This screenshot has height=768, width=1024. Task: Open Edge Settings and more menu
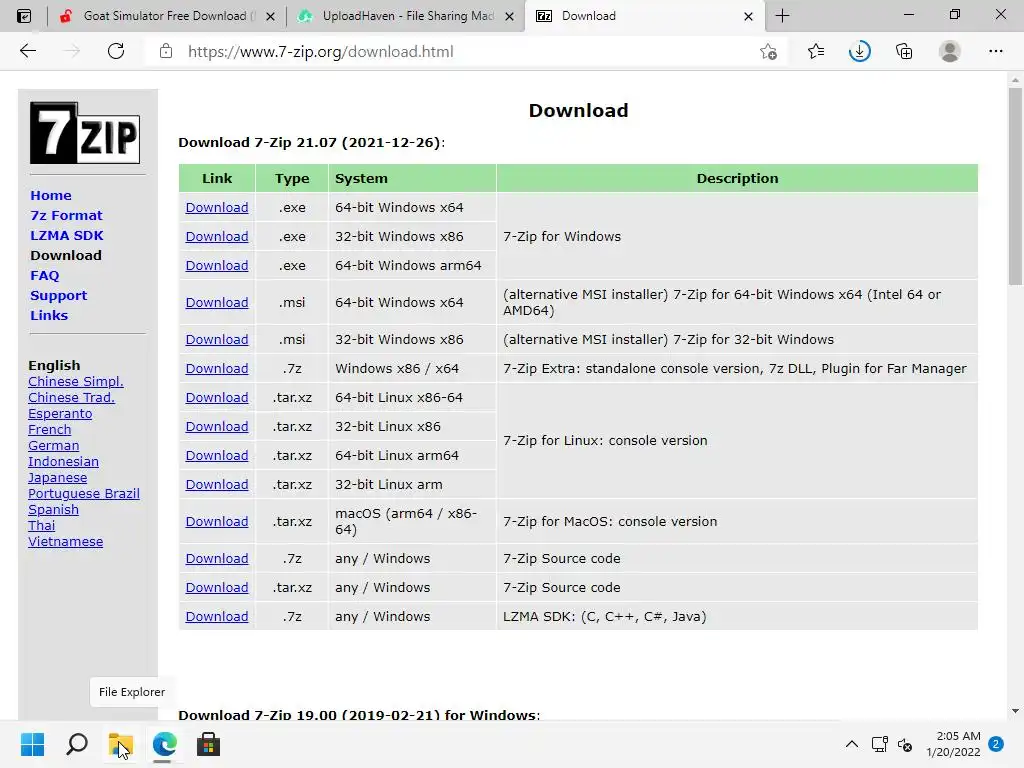coord(995,51)
